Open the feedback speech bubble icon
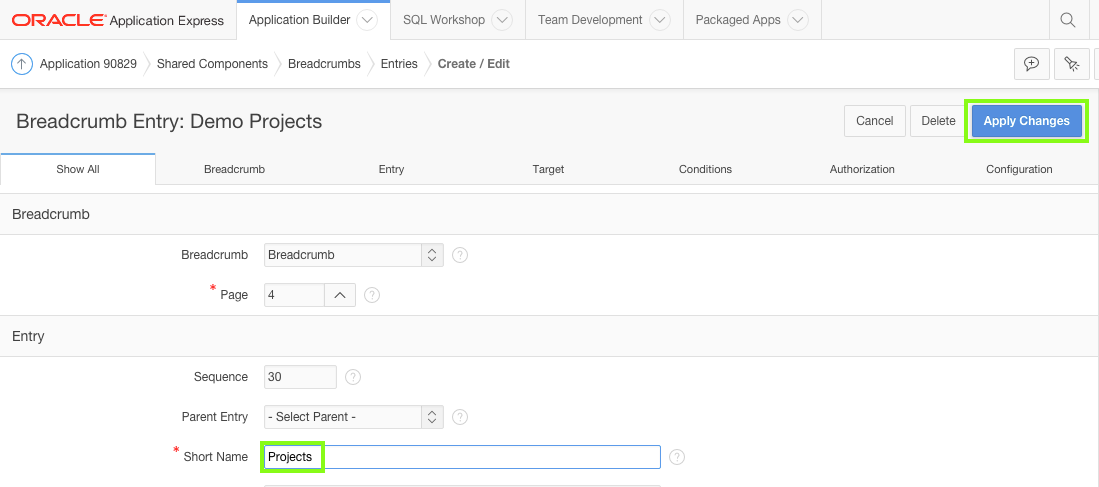The image size is (1099, 487). click(x=1031, y=64)
